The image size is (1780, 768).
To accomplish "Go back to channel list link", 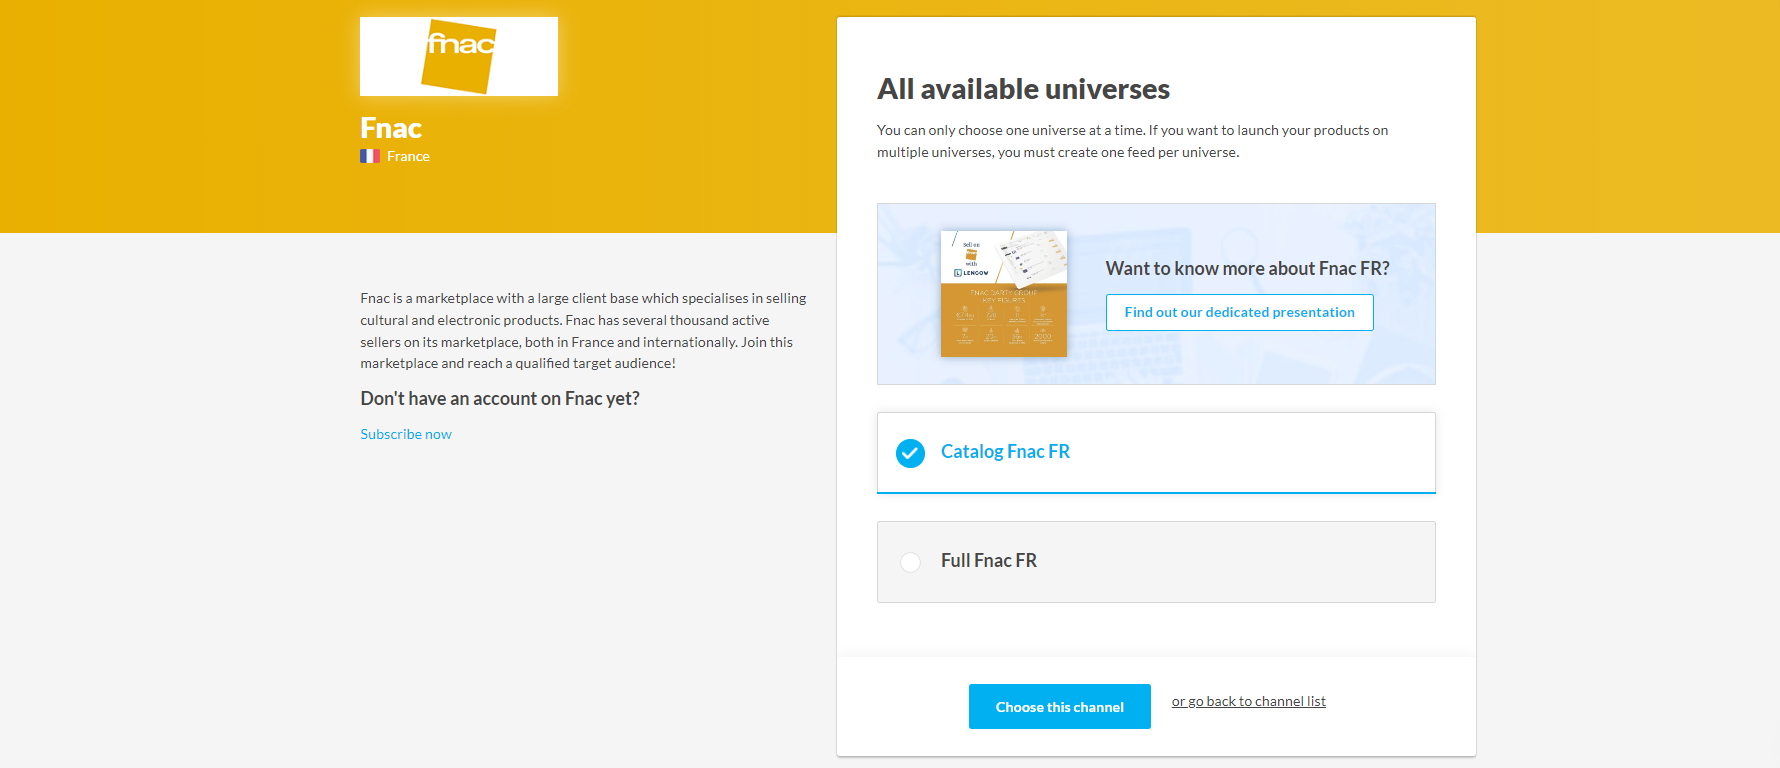I will pos(1248,701).
